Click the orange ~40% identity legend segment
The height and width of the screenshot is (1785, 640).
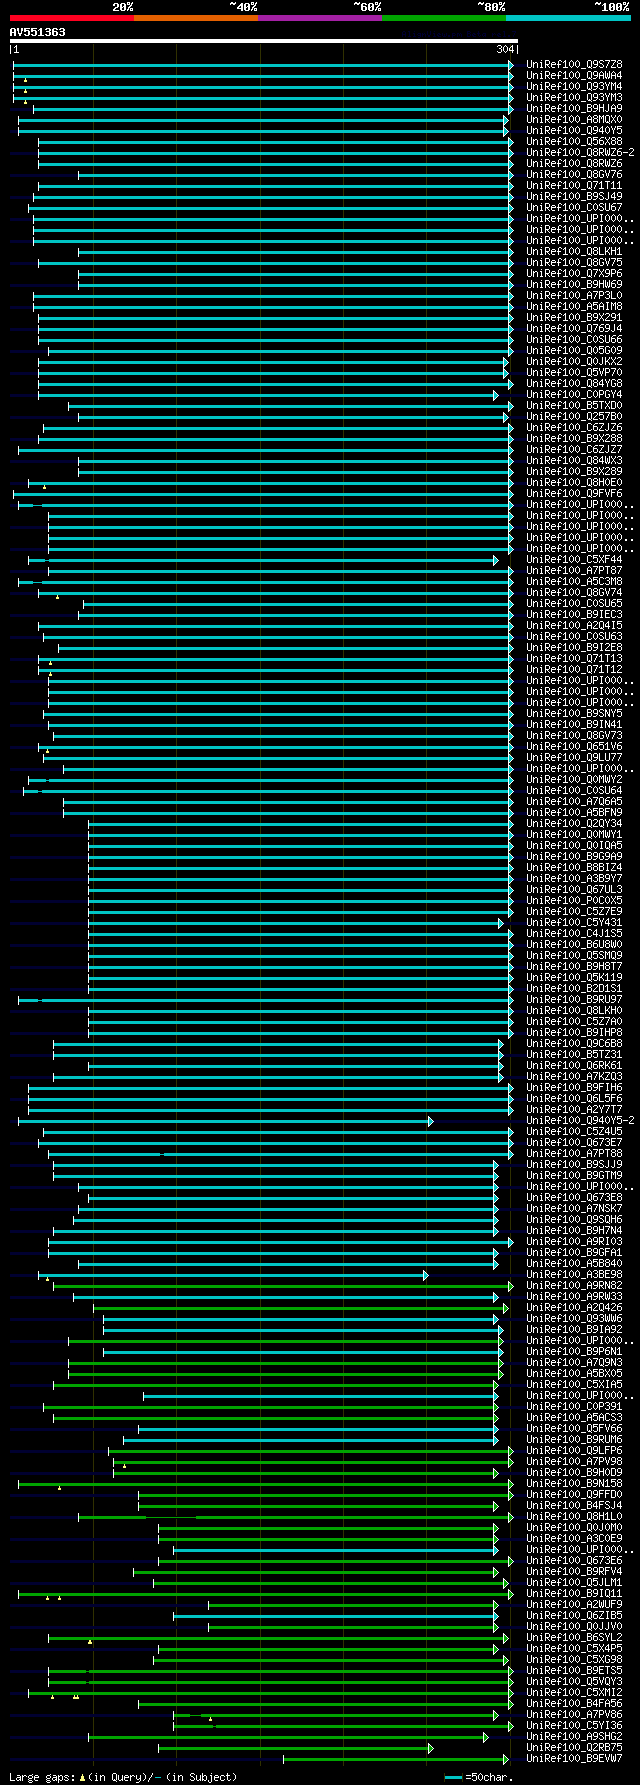click(x=195, y=17)
